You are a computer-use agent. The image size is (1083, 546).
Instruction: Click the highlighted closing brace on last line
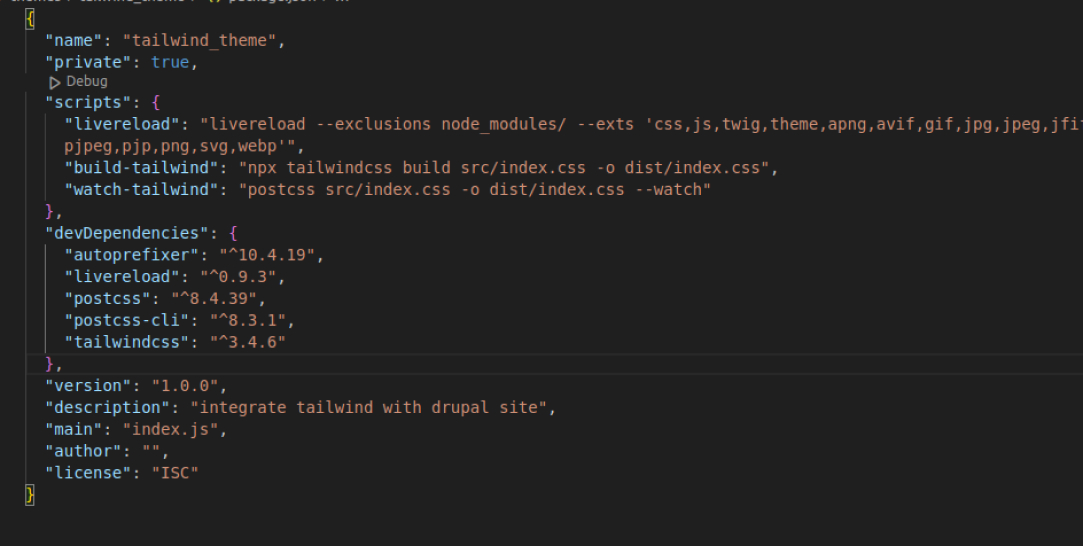coord(30,495)
